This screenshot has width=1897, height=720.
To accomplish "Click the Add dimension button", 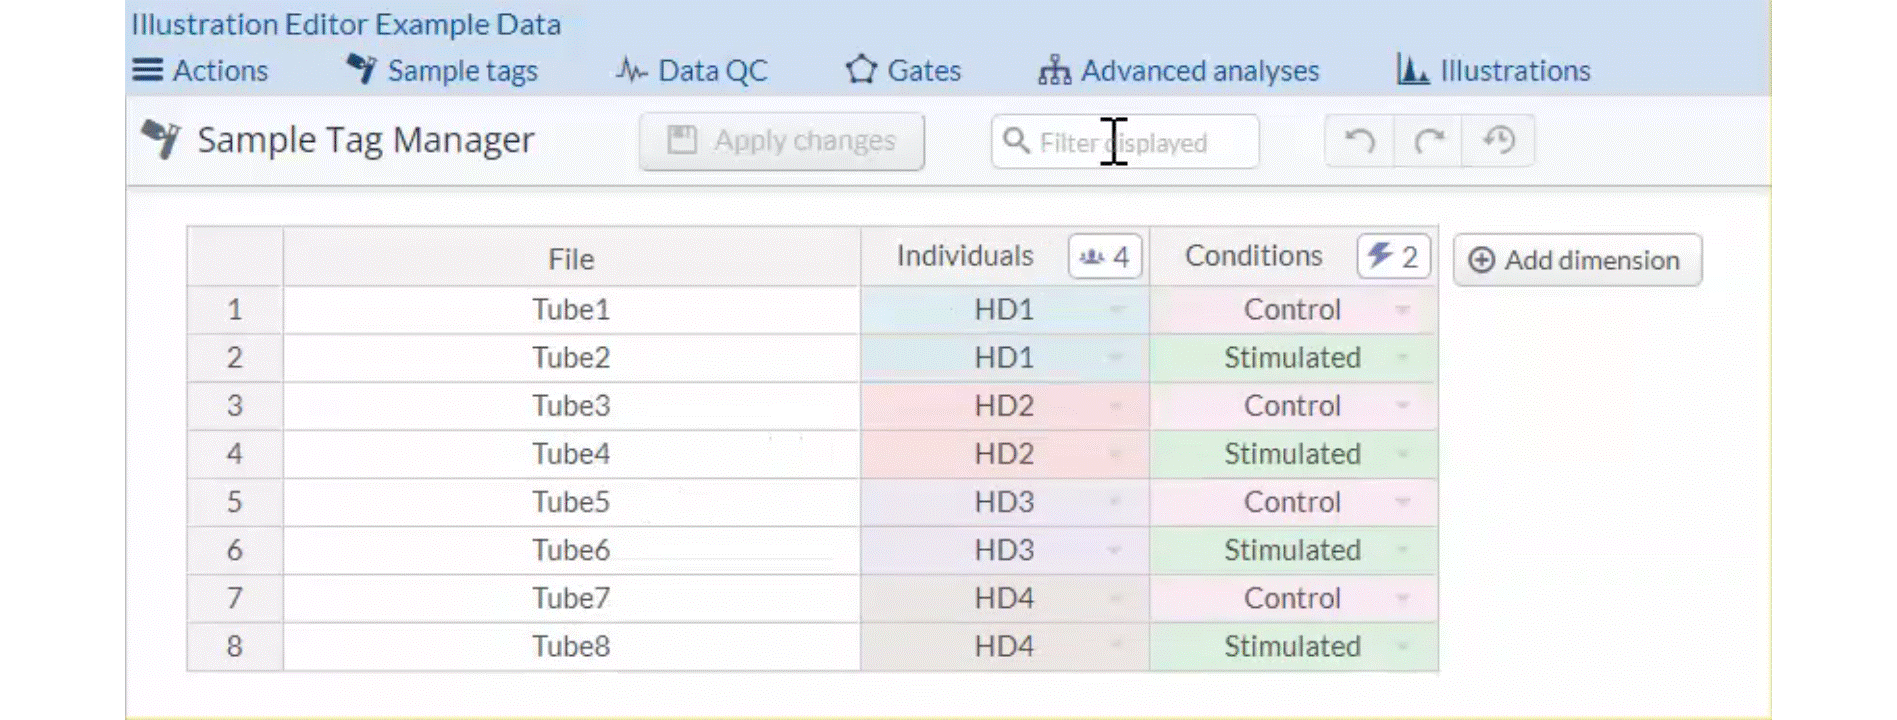I will [x=1577, y=260].
